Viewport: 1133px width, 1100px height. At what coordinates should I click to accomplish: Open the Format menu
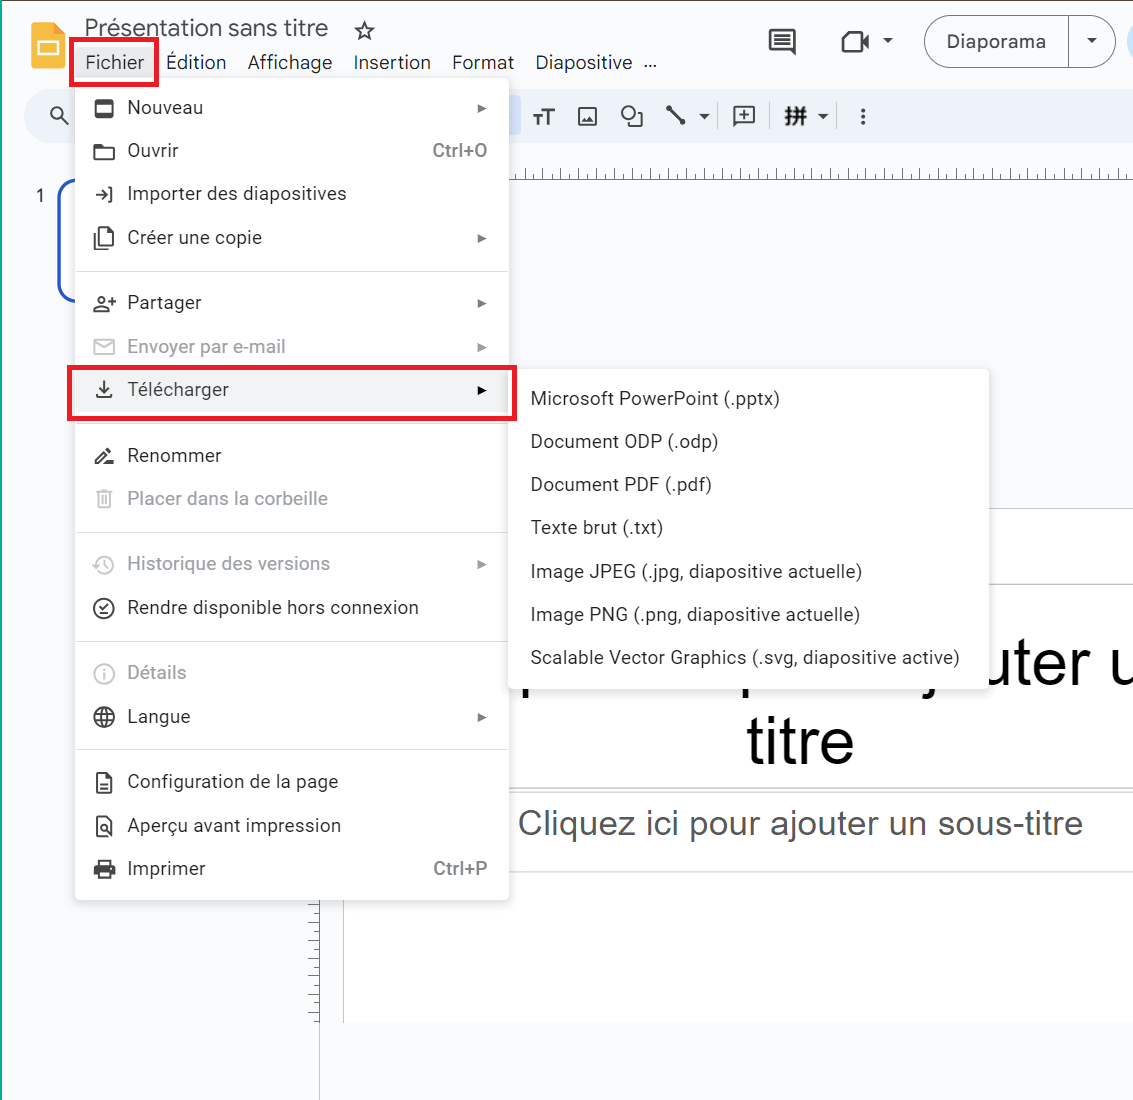483,63
